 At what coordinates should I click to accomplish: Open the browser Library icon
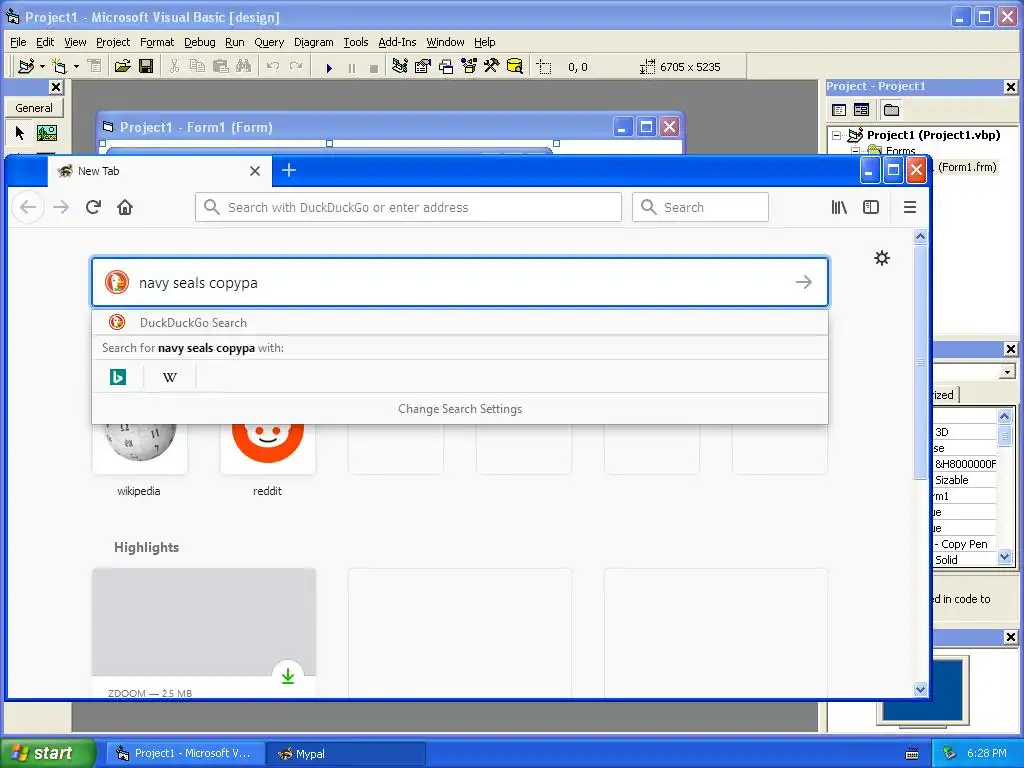click(x=839, y=208)
